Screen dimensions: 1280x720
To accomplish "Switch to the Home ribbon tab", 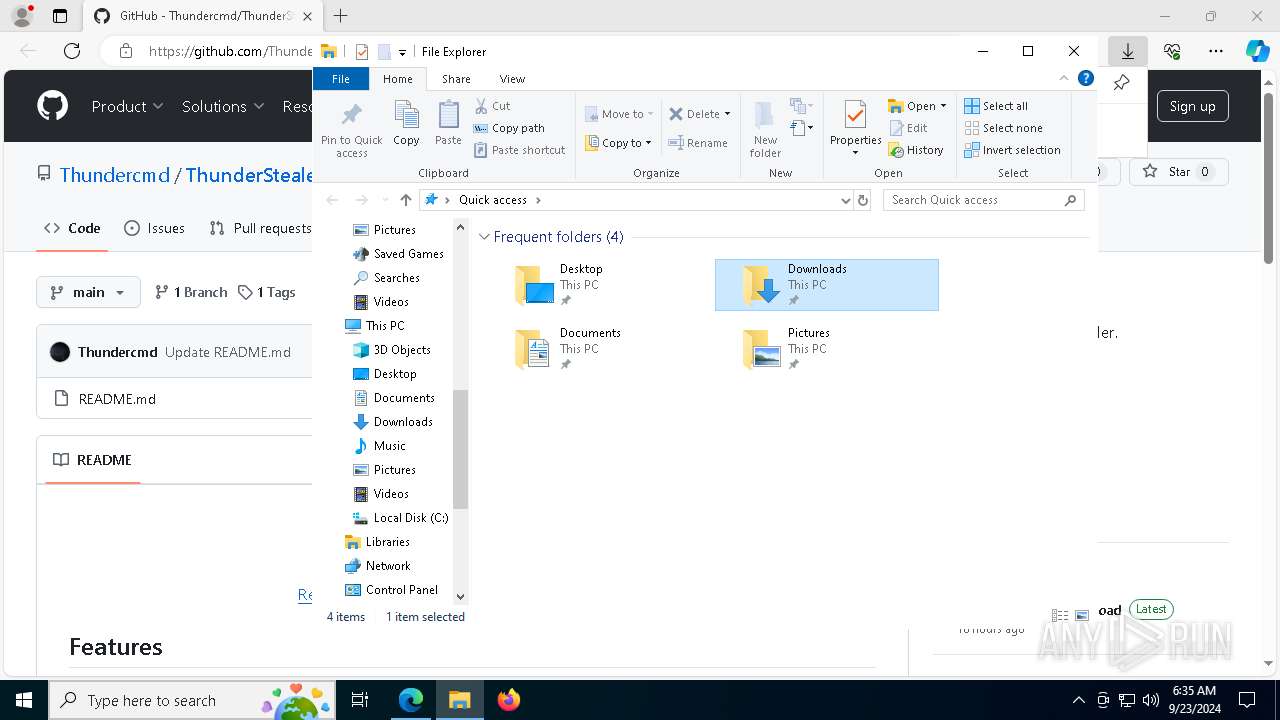I will click(397, 79).
